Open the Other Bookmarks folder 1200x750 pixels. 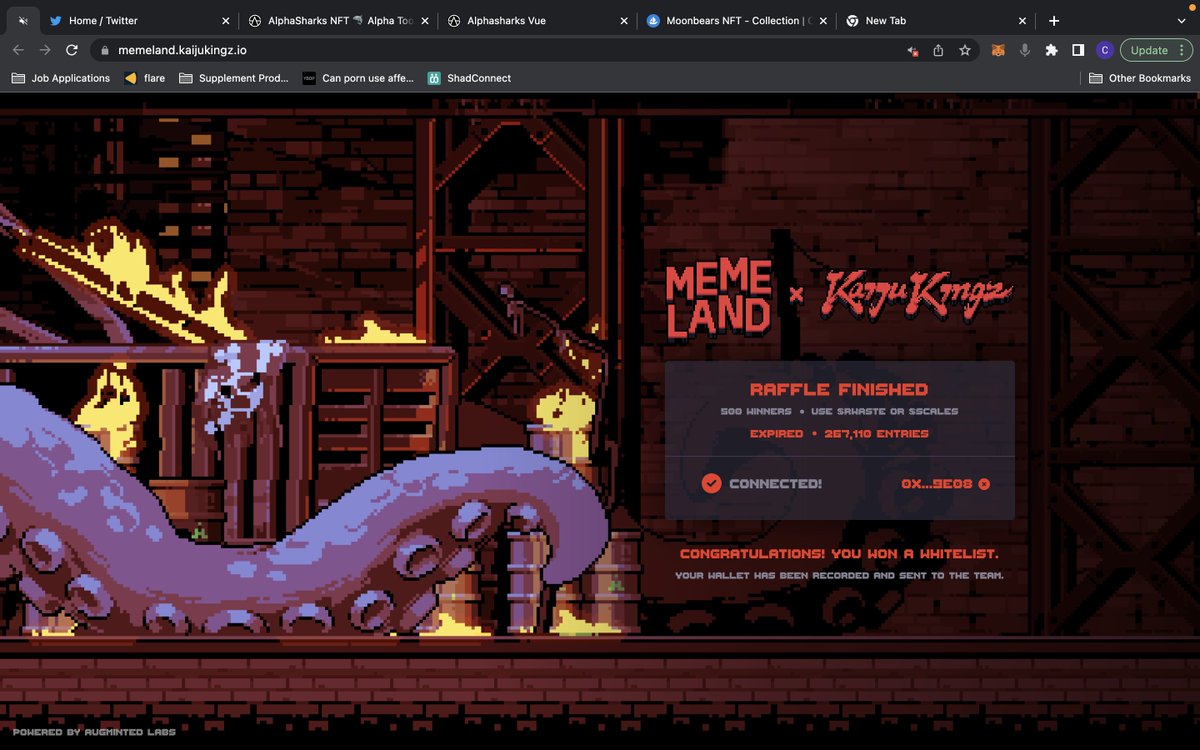pyautogui.click(x=1140, y=78)
